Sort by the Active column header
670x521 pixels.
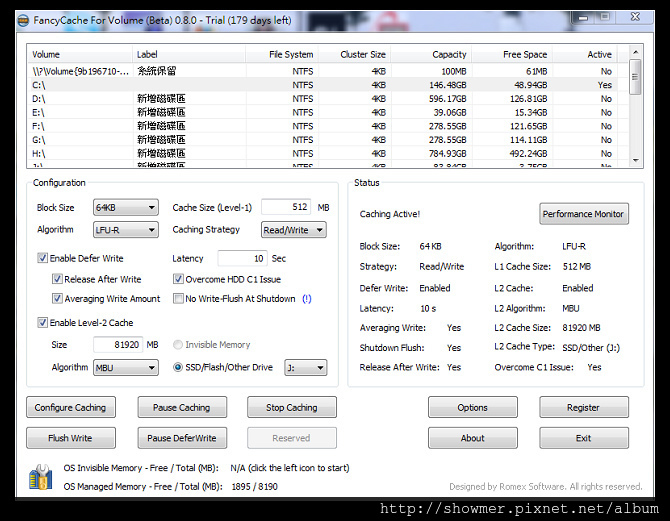585,54
